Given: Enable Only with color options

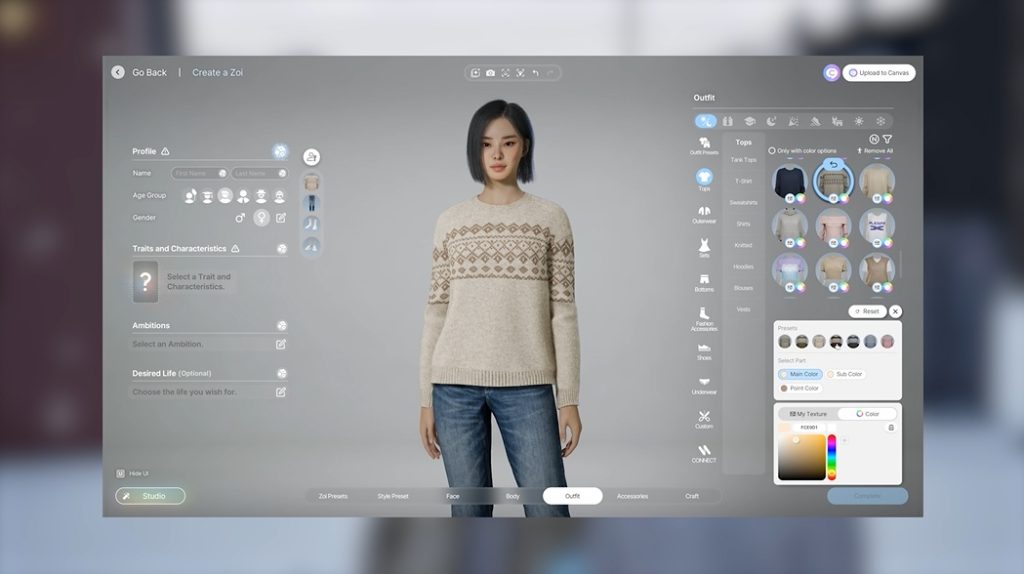Looking at the screenshot, I should pyautogui.click(x=772, y=151).
